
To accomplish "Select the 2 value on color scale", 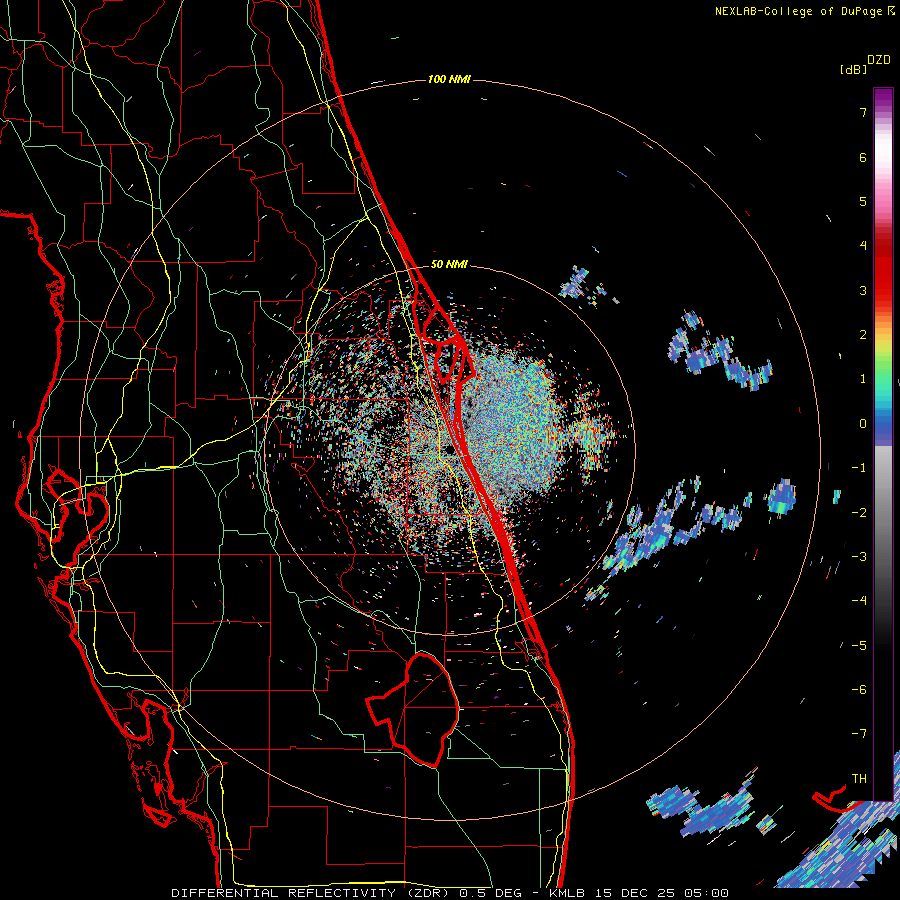I will tap(863, 335).
